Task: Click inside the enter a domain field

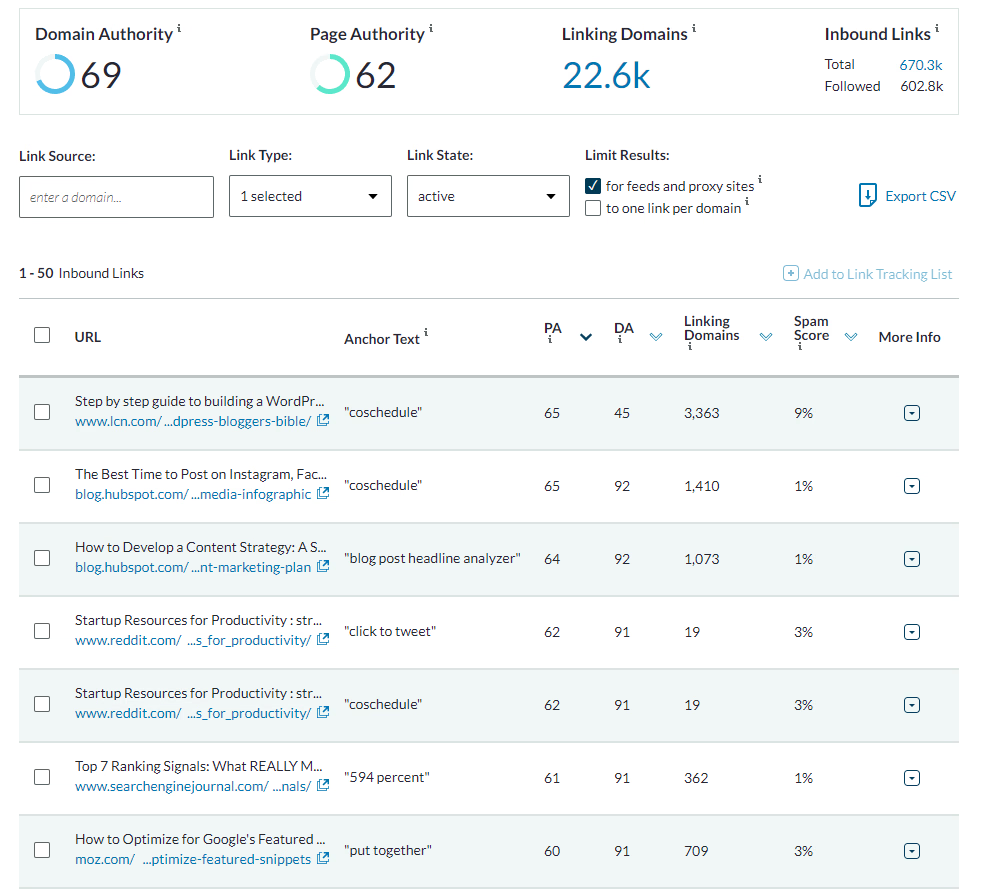Action: tap(116, 196)
